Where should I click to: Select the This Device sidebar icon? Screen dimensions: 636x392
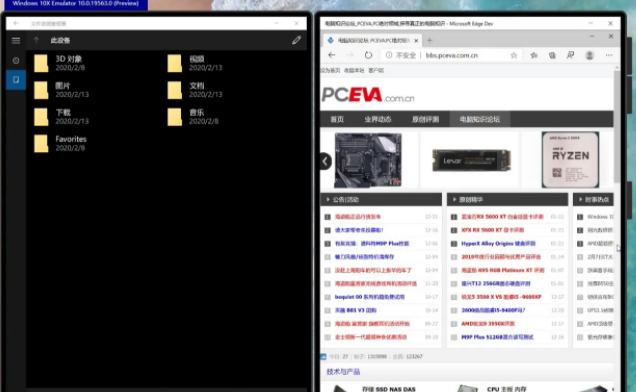16,80
